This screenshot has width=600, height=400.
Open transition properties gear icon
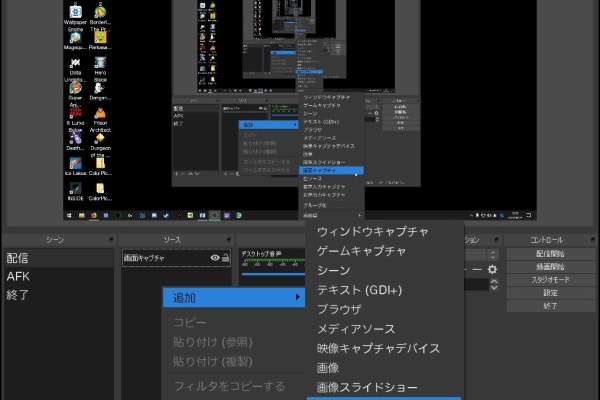[x=492, y=269]
